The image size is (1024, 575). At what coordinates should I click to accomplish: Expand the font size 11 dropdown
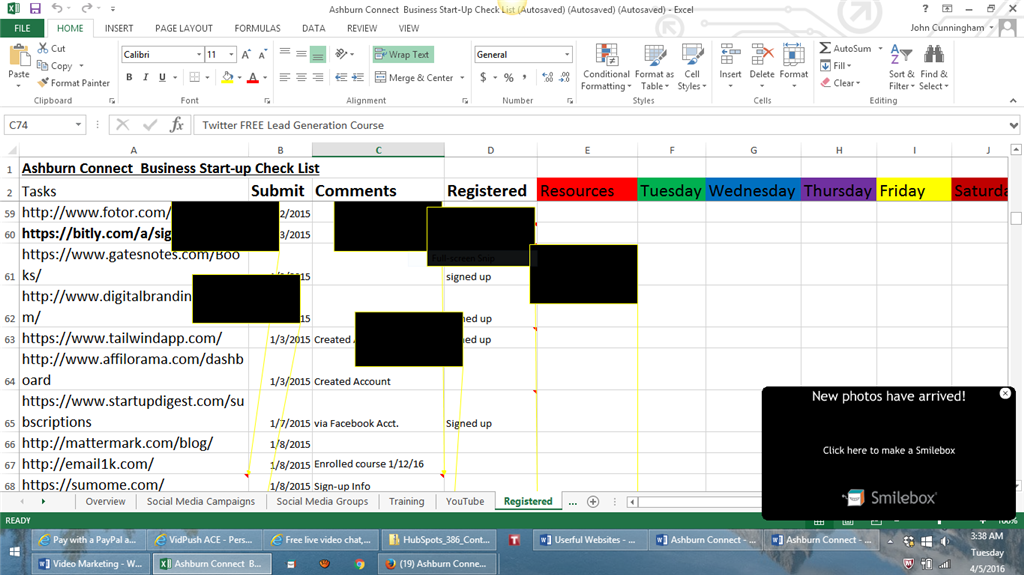click(231, 54)
